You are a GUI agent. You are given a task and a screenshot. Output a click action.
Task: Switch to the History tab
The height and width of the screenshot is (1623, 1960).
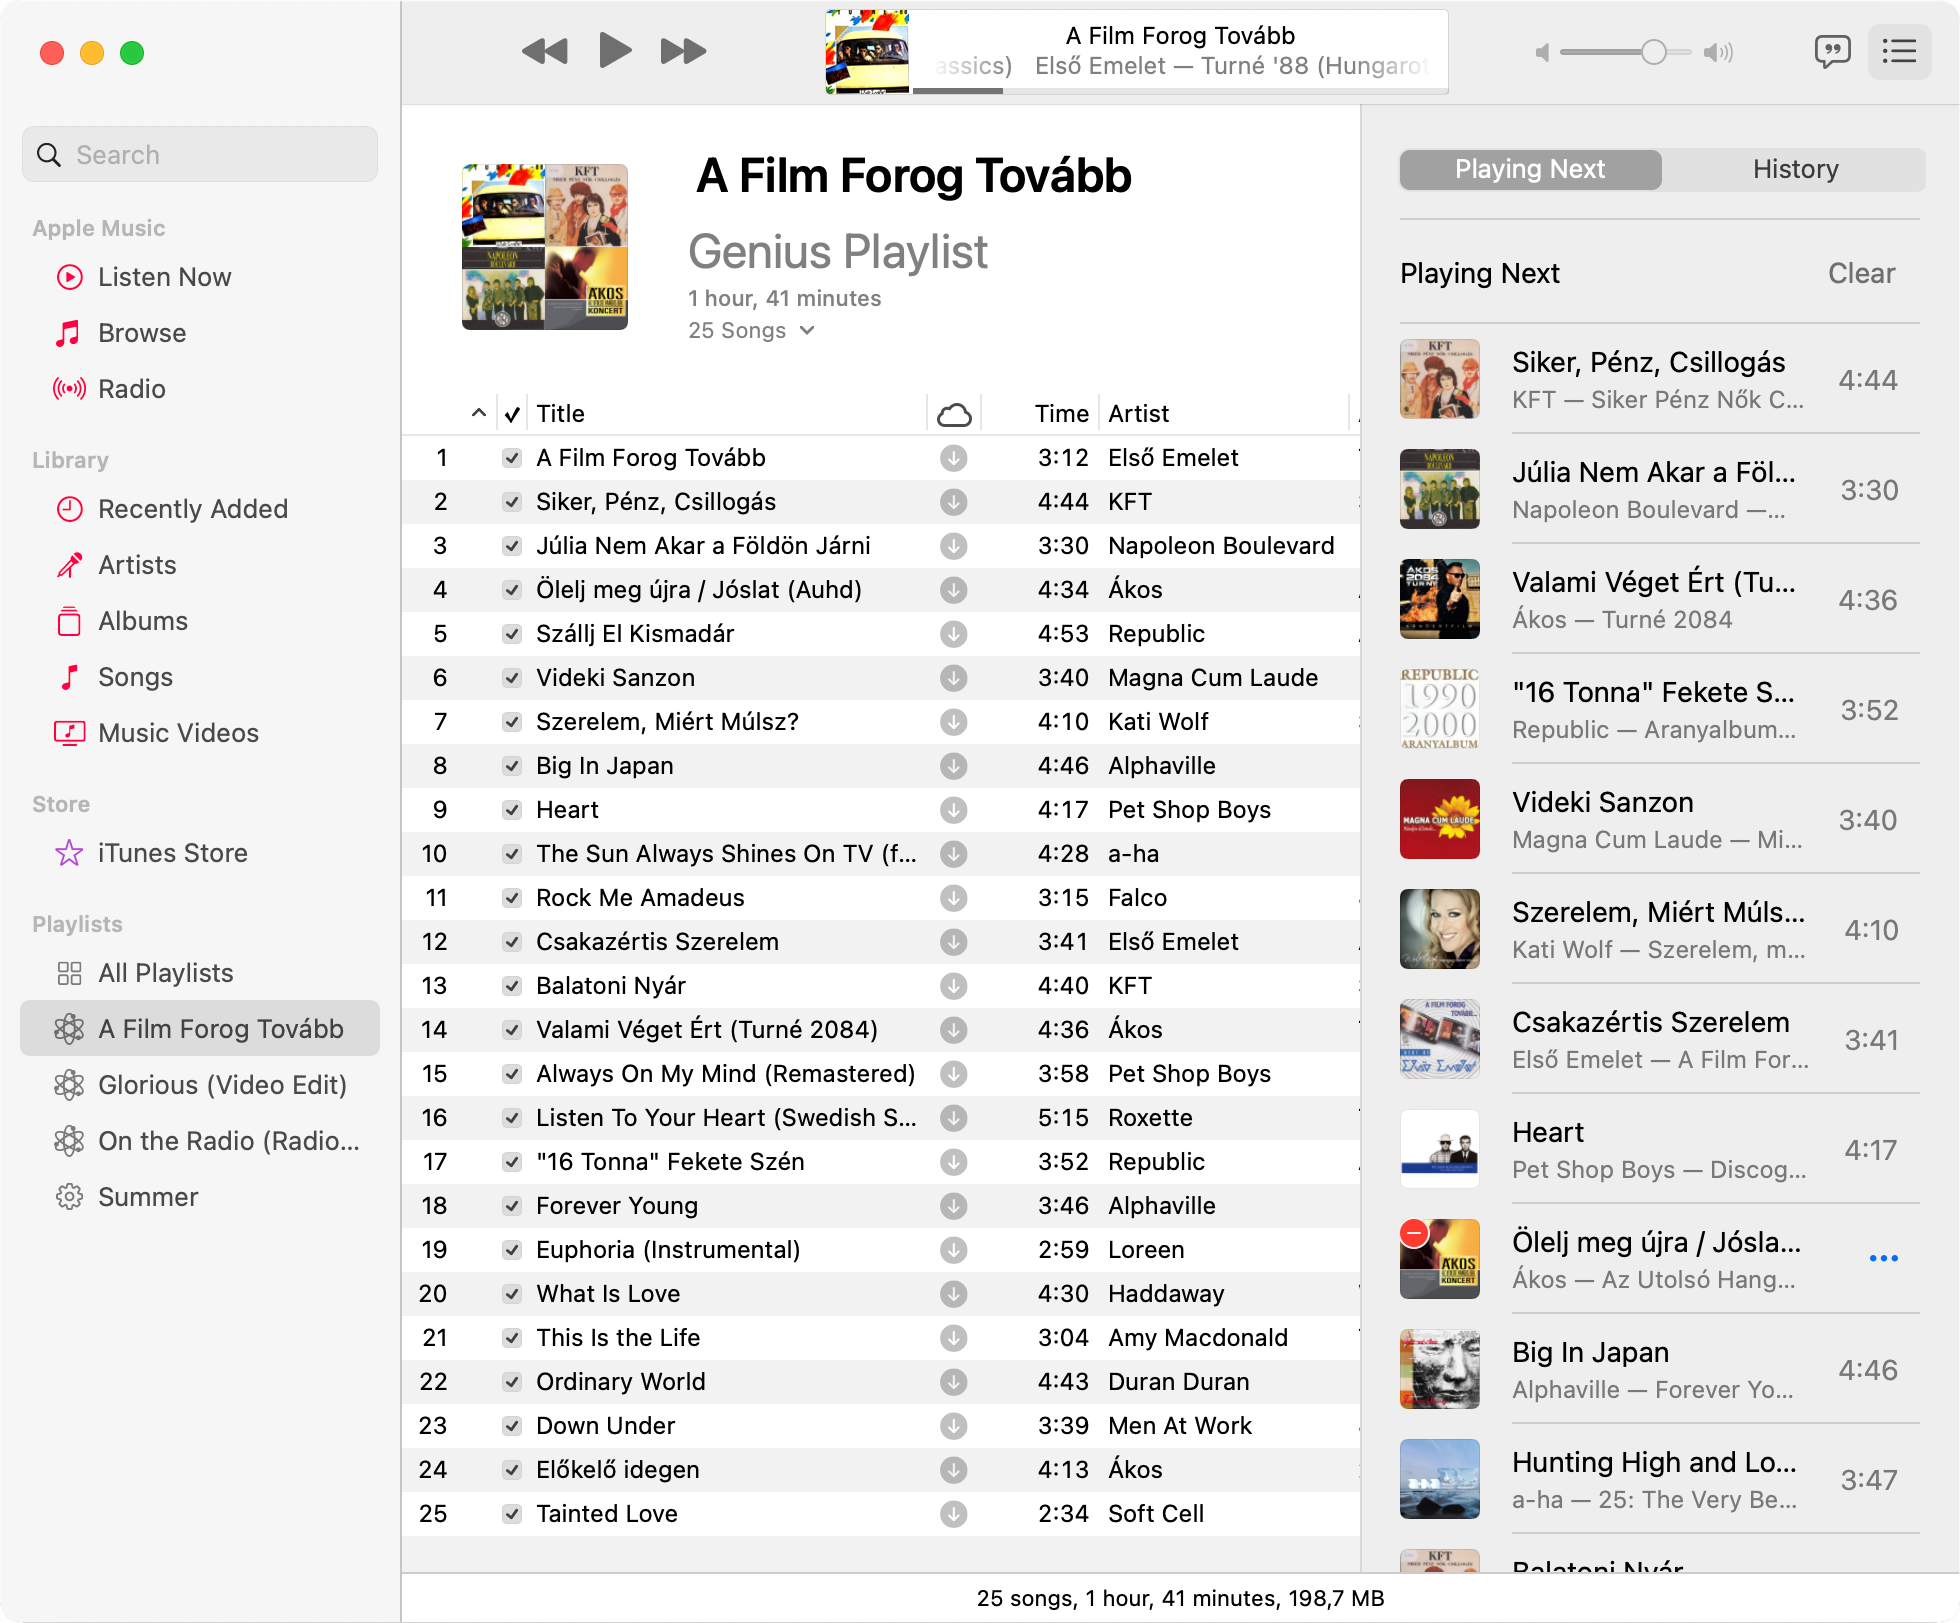click(x=1795, y=169)
